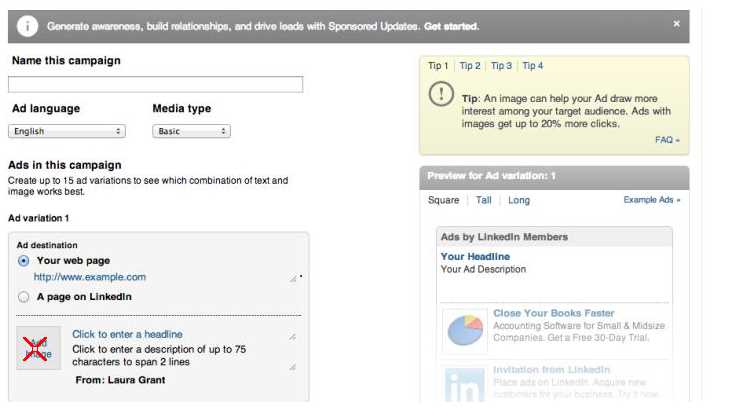Open the Media type dropdown
Viewport: 751px width, 418px height.
point(191,131)
